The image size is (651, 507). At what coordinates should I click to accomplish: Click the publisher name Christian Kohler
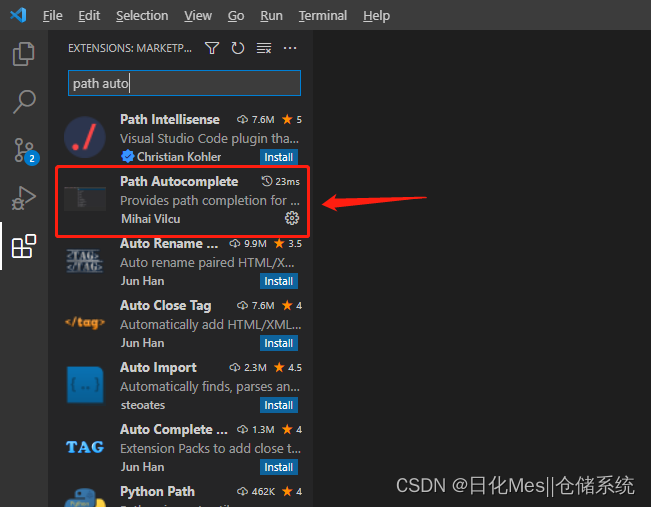[x=179, y=157]
